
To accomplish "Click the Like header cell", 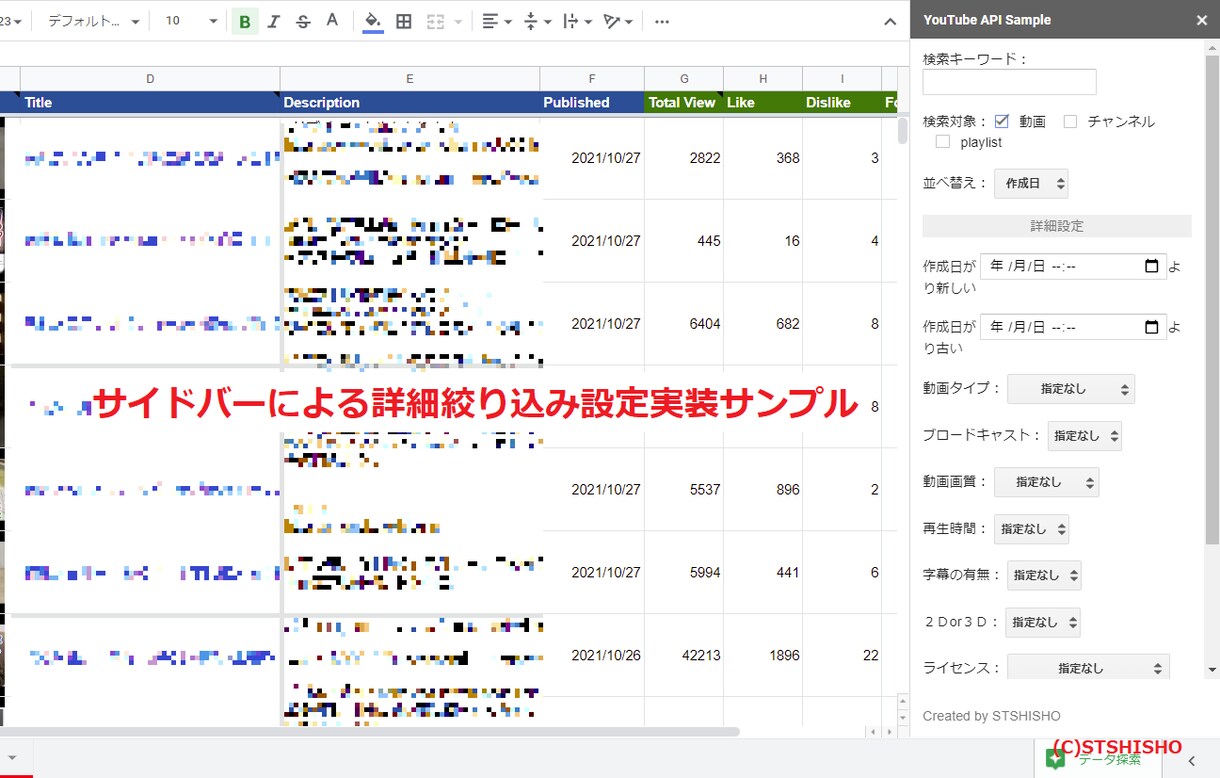I will pos(763,102).
